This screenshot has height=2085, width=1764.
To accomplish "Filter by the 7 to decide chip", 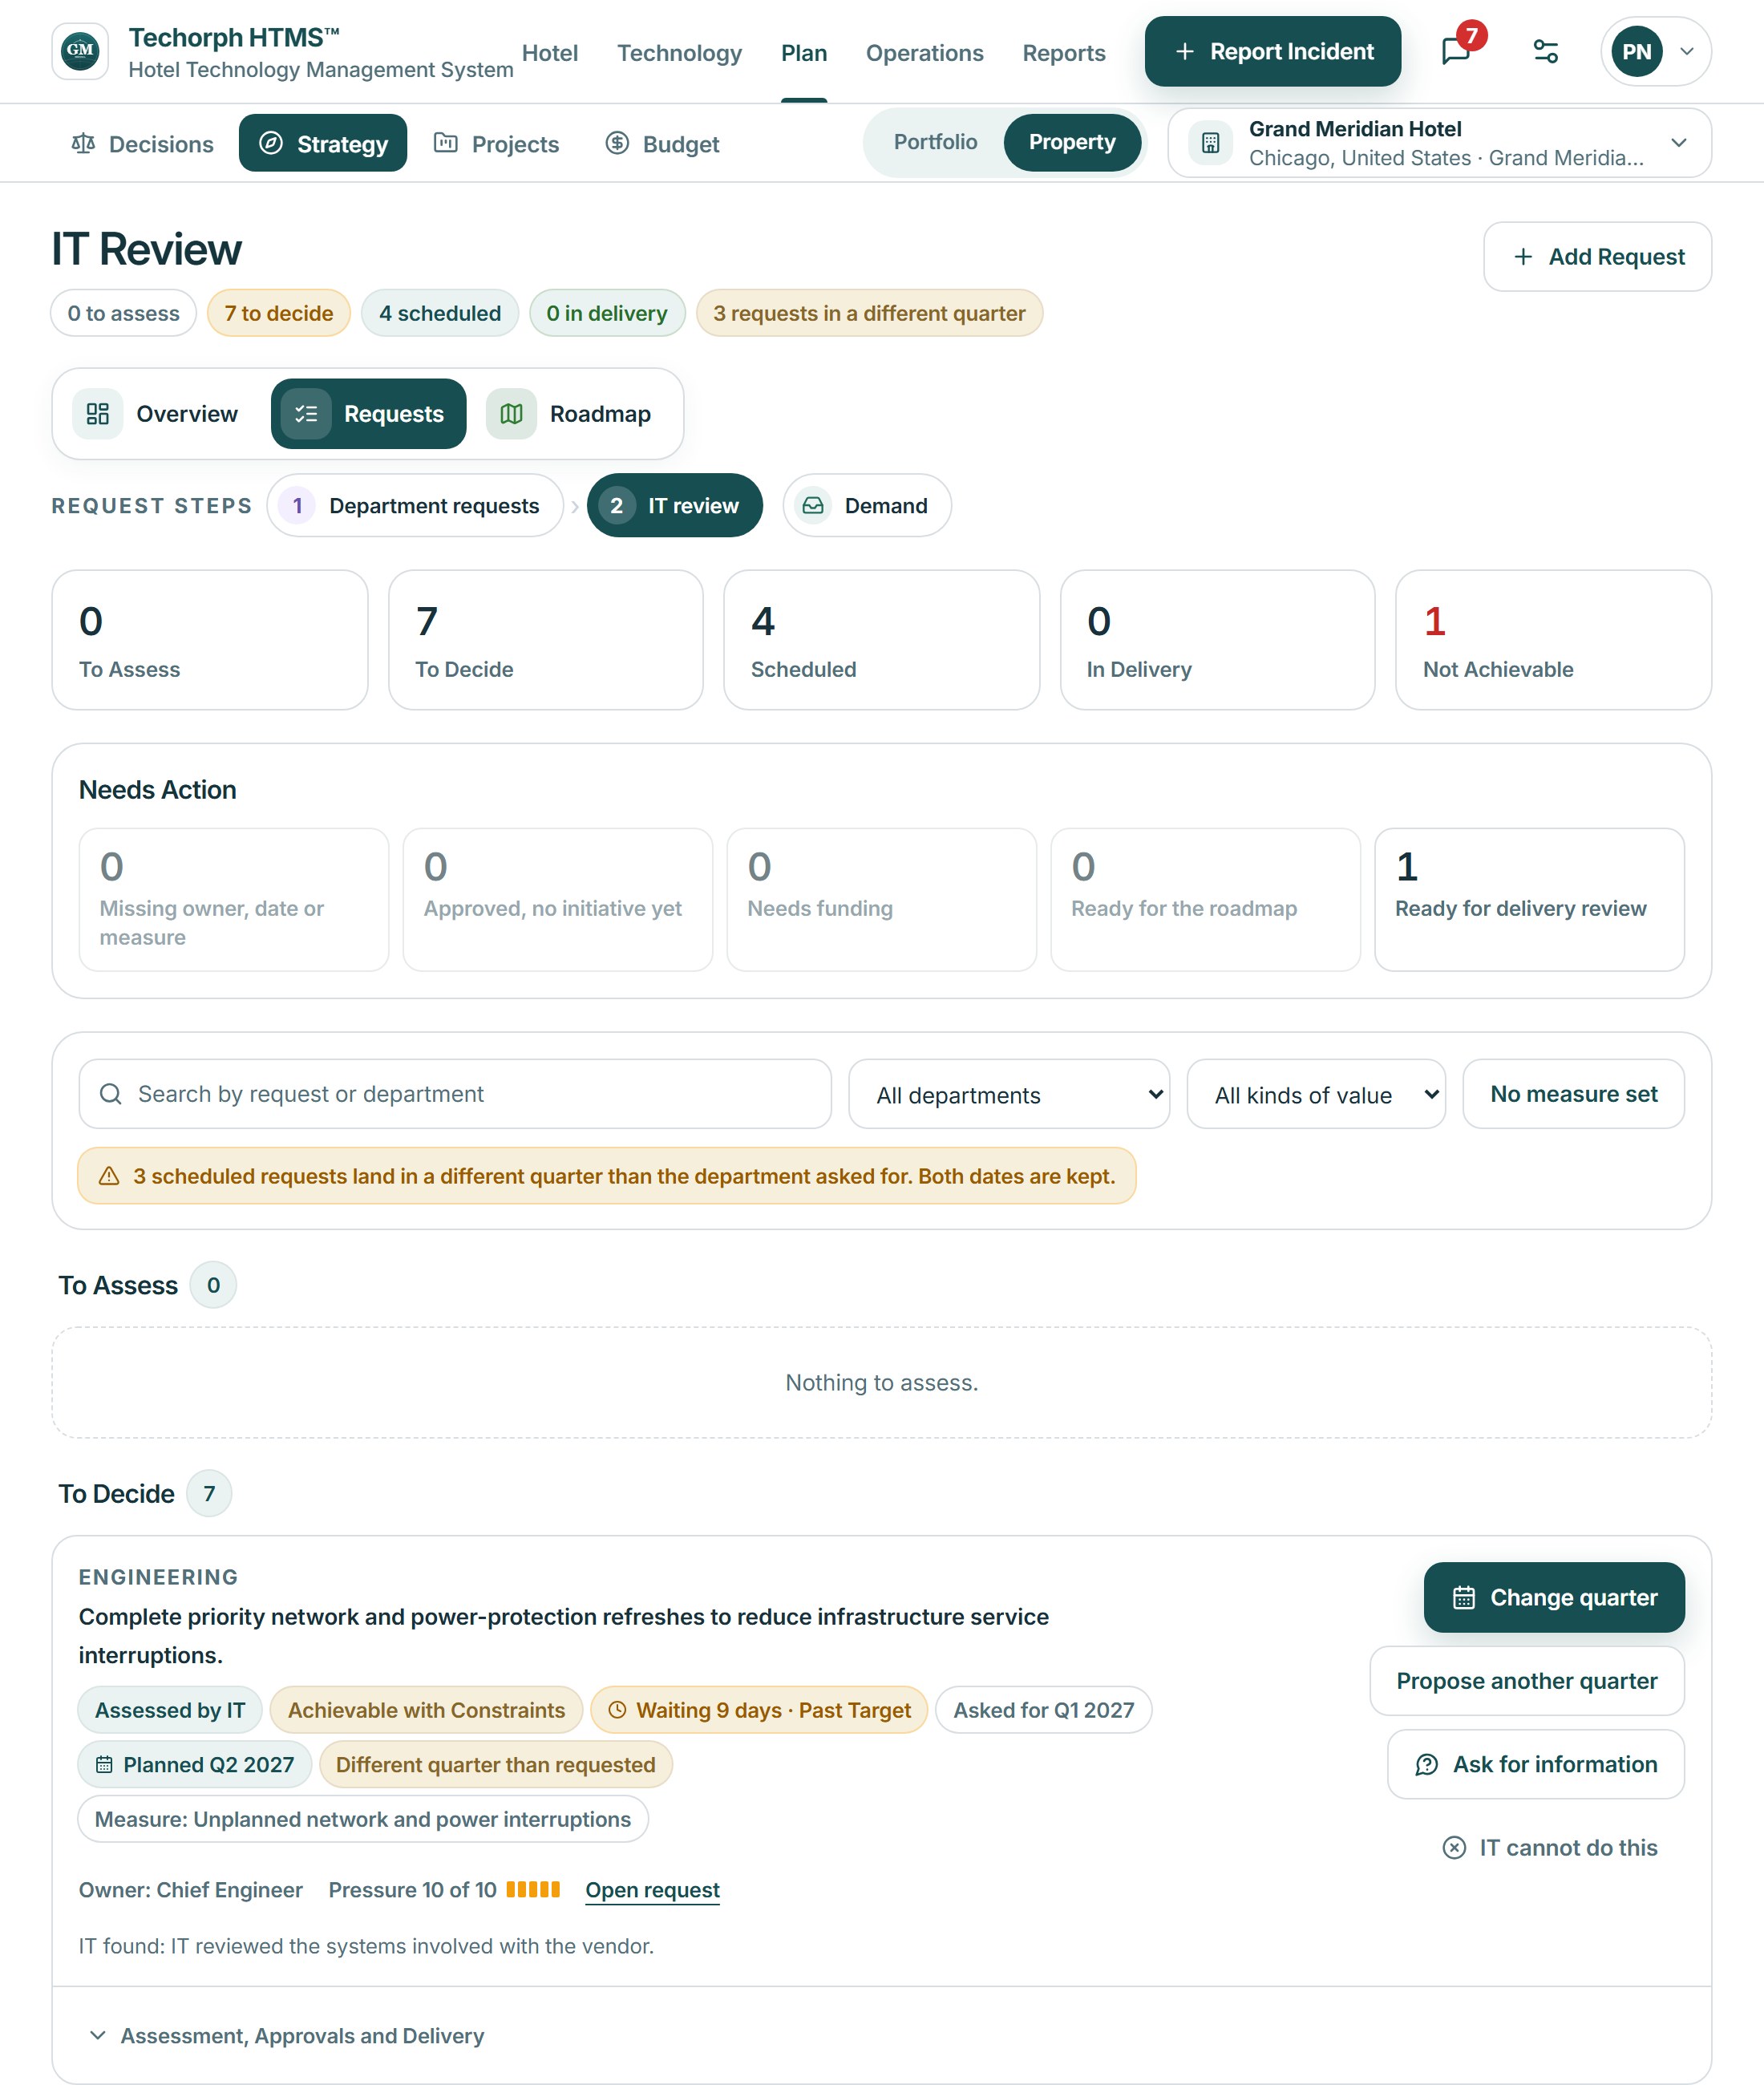I will pyautogui.click(x=279, y=313).
